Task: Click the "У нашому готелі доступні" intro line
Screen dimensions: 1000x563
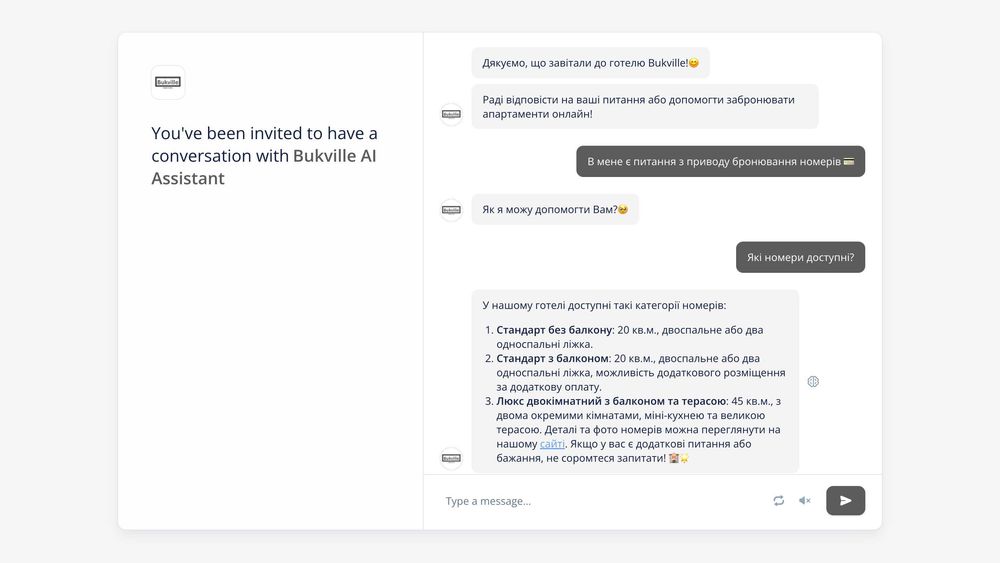Action: coord(604,305)
